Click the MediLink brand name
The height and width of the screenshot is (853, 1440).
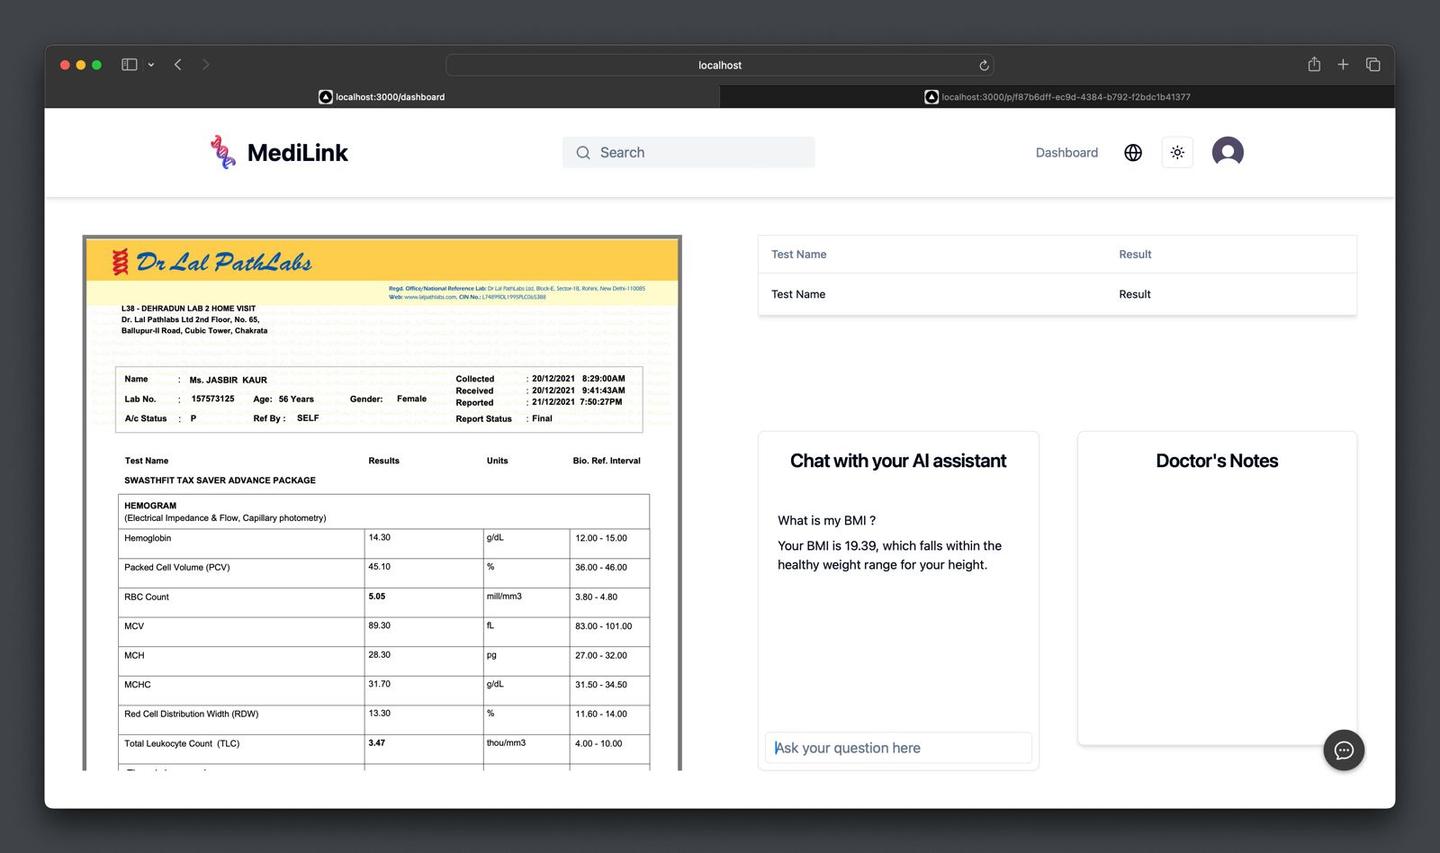[297, 152]
